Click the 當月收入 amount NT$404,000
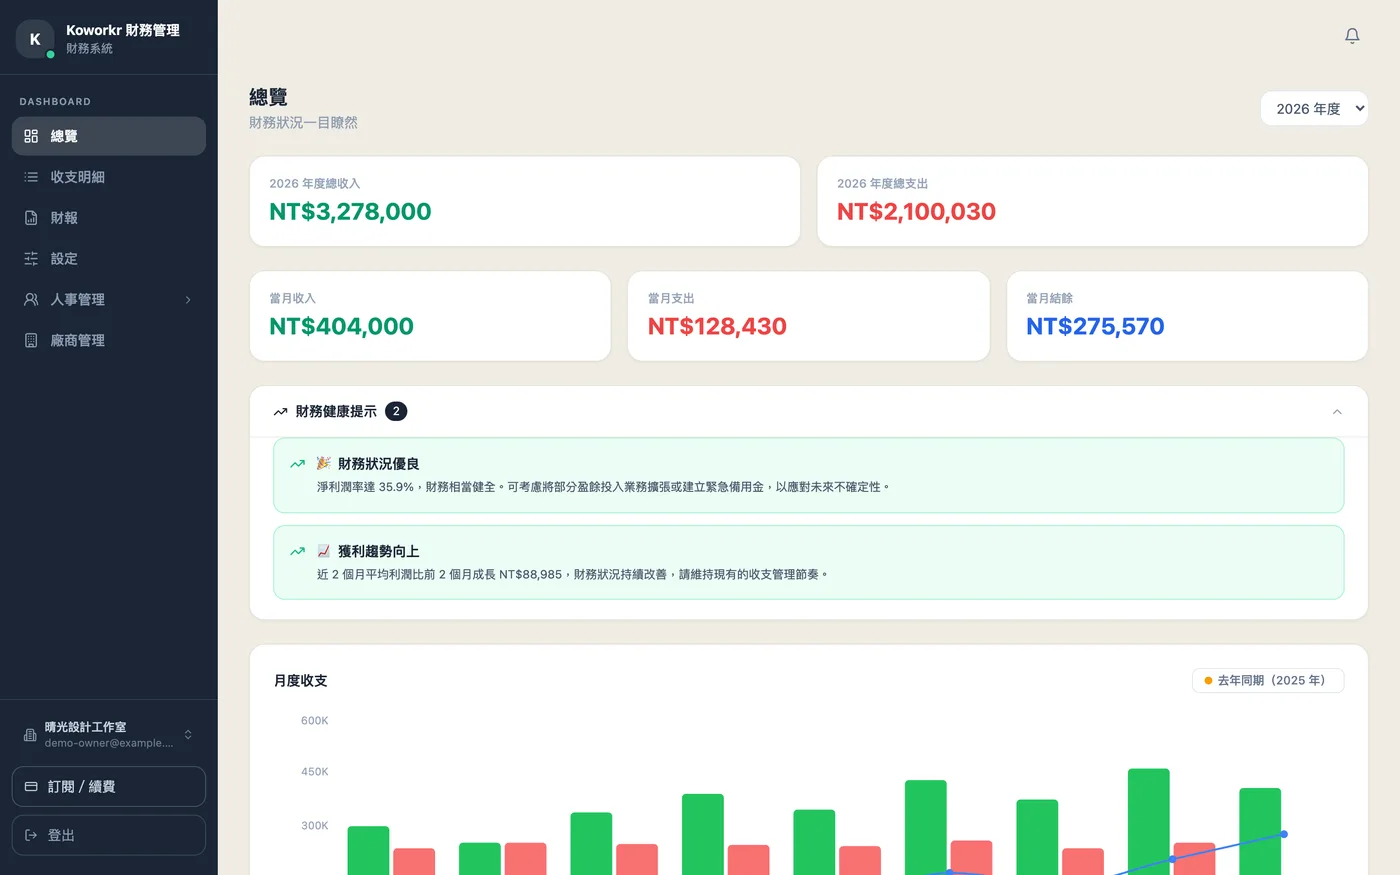The width and height of the screenshot is (1400, 875). (341, 327)
